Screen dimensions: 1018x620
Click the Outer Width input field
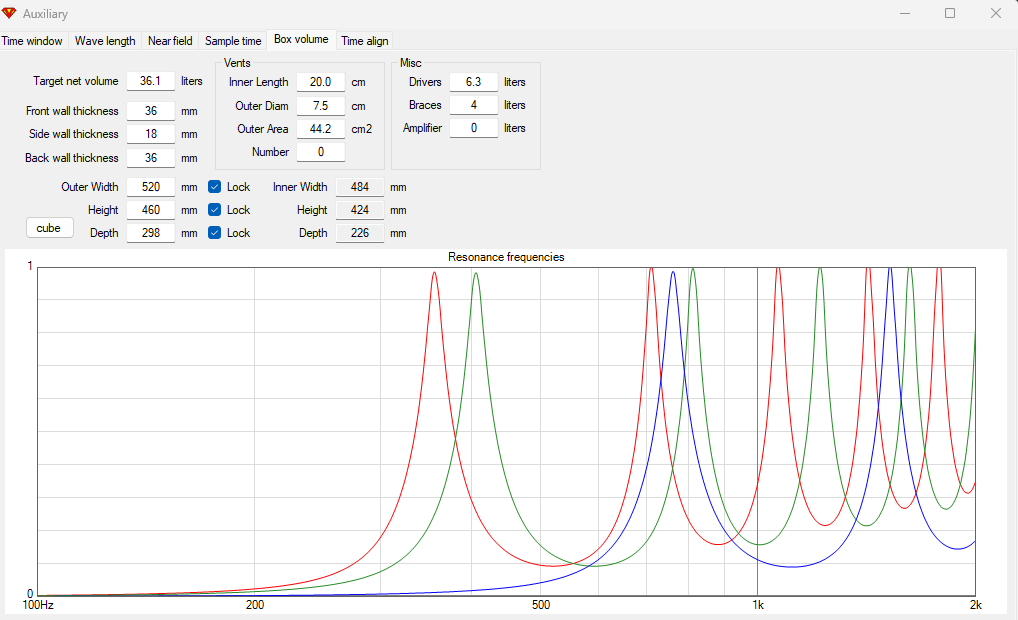coord(151,187)
